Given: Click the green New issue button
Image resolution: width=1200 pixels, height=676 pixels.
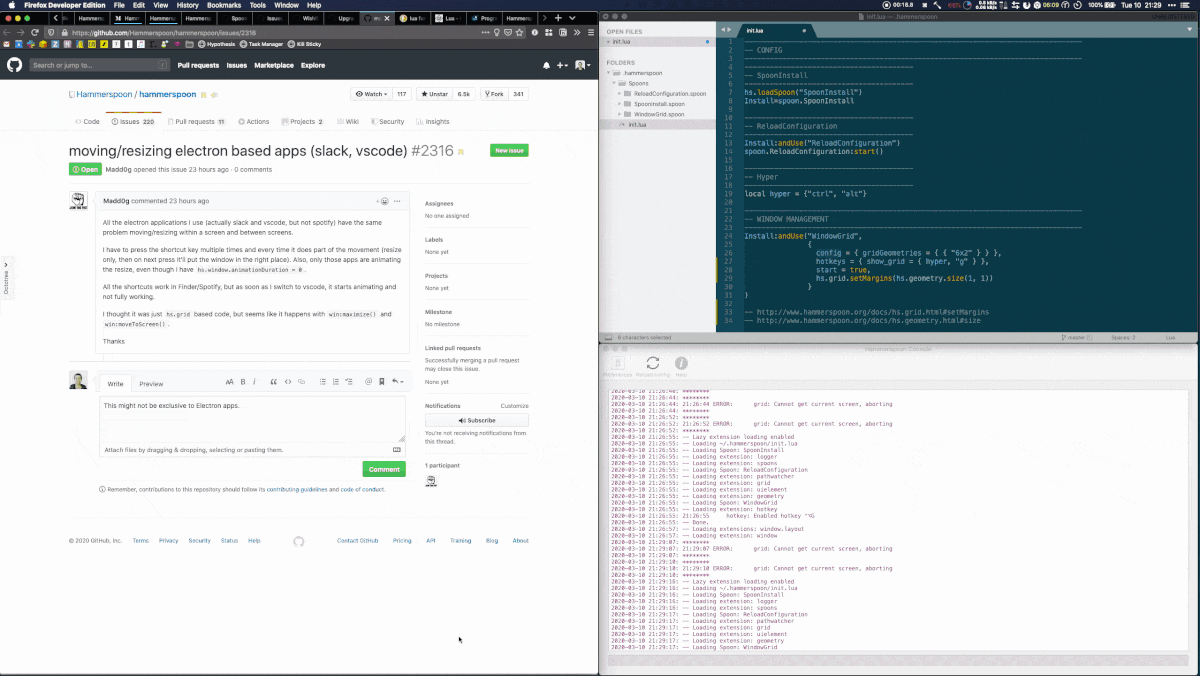Looking at the screenshot, I should click(x=509, y=151).
